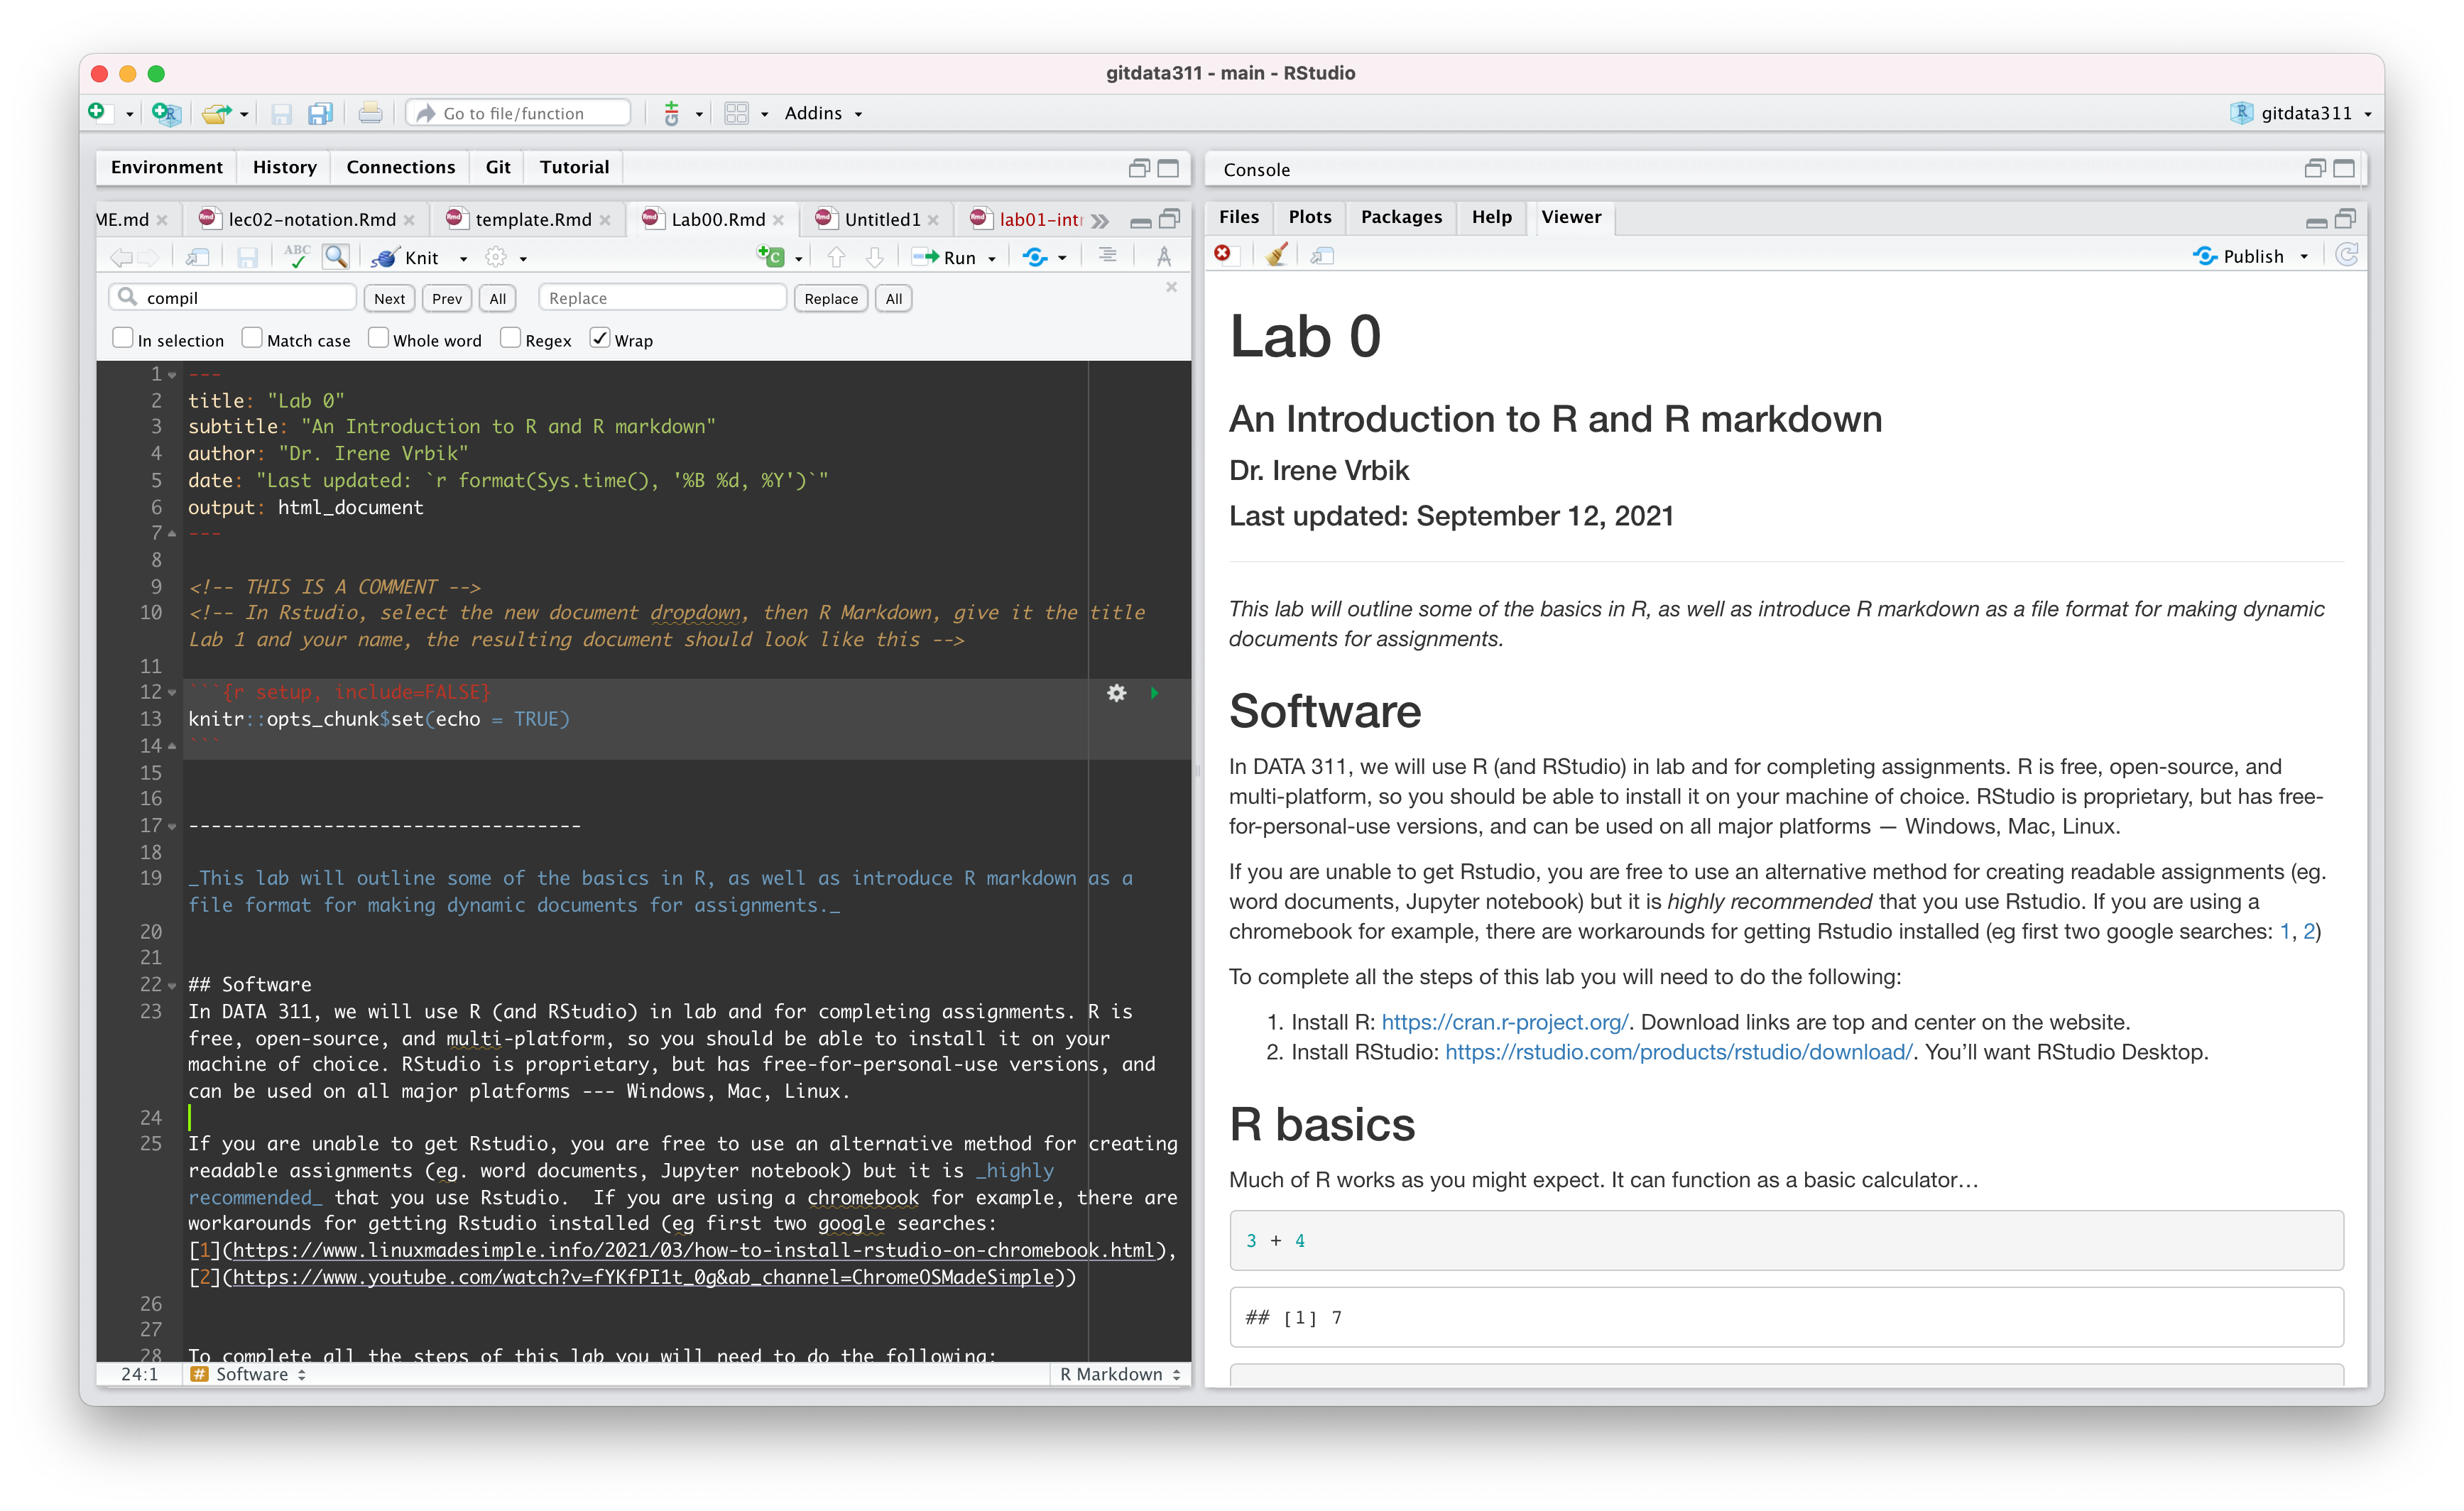This screenshot has width=2464, height=1511.
Task: Run the setup chunk play arrow
Action: coord(1155,693)
